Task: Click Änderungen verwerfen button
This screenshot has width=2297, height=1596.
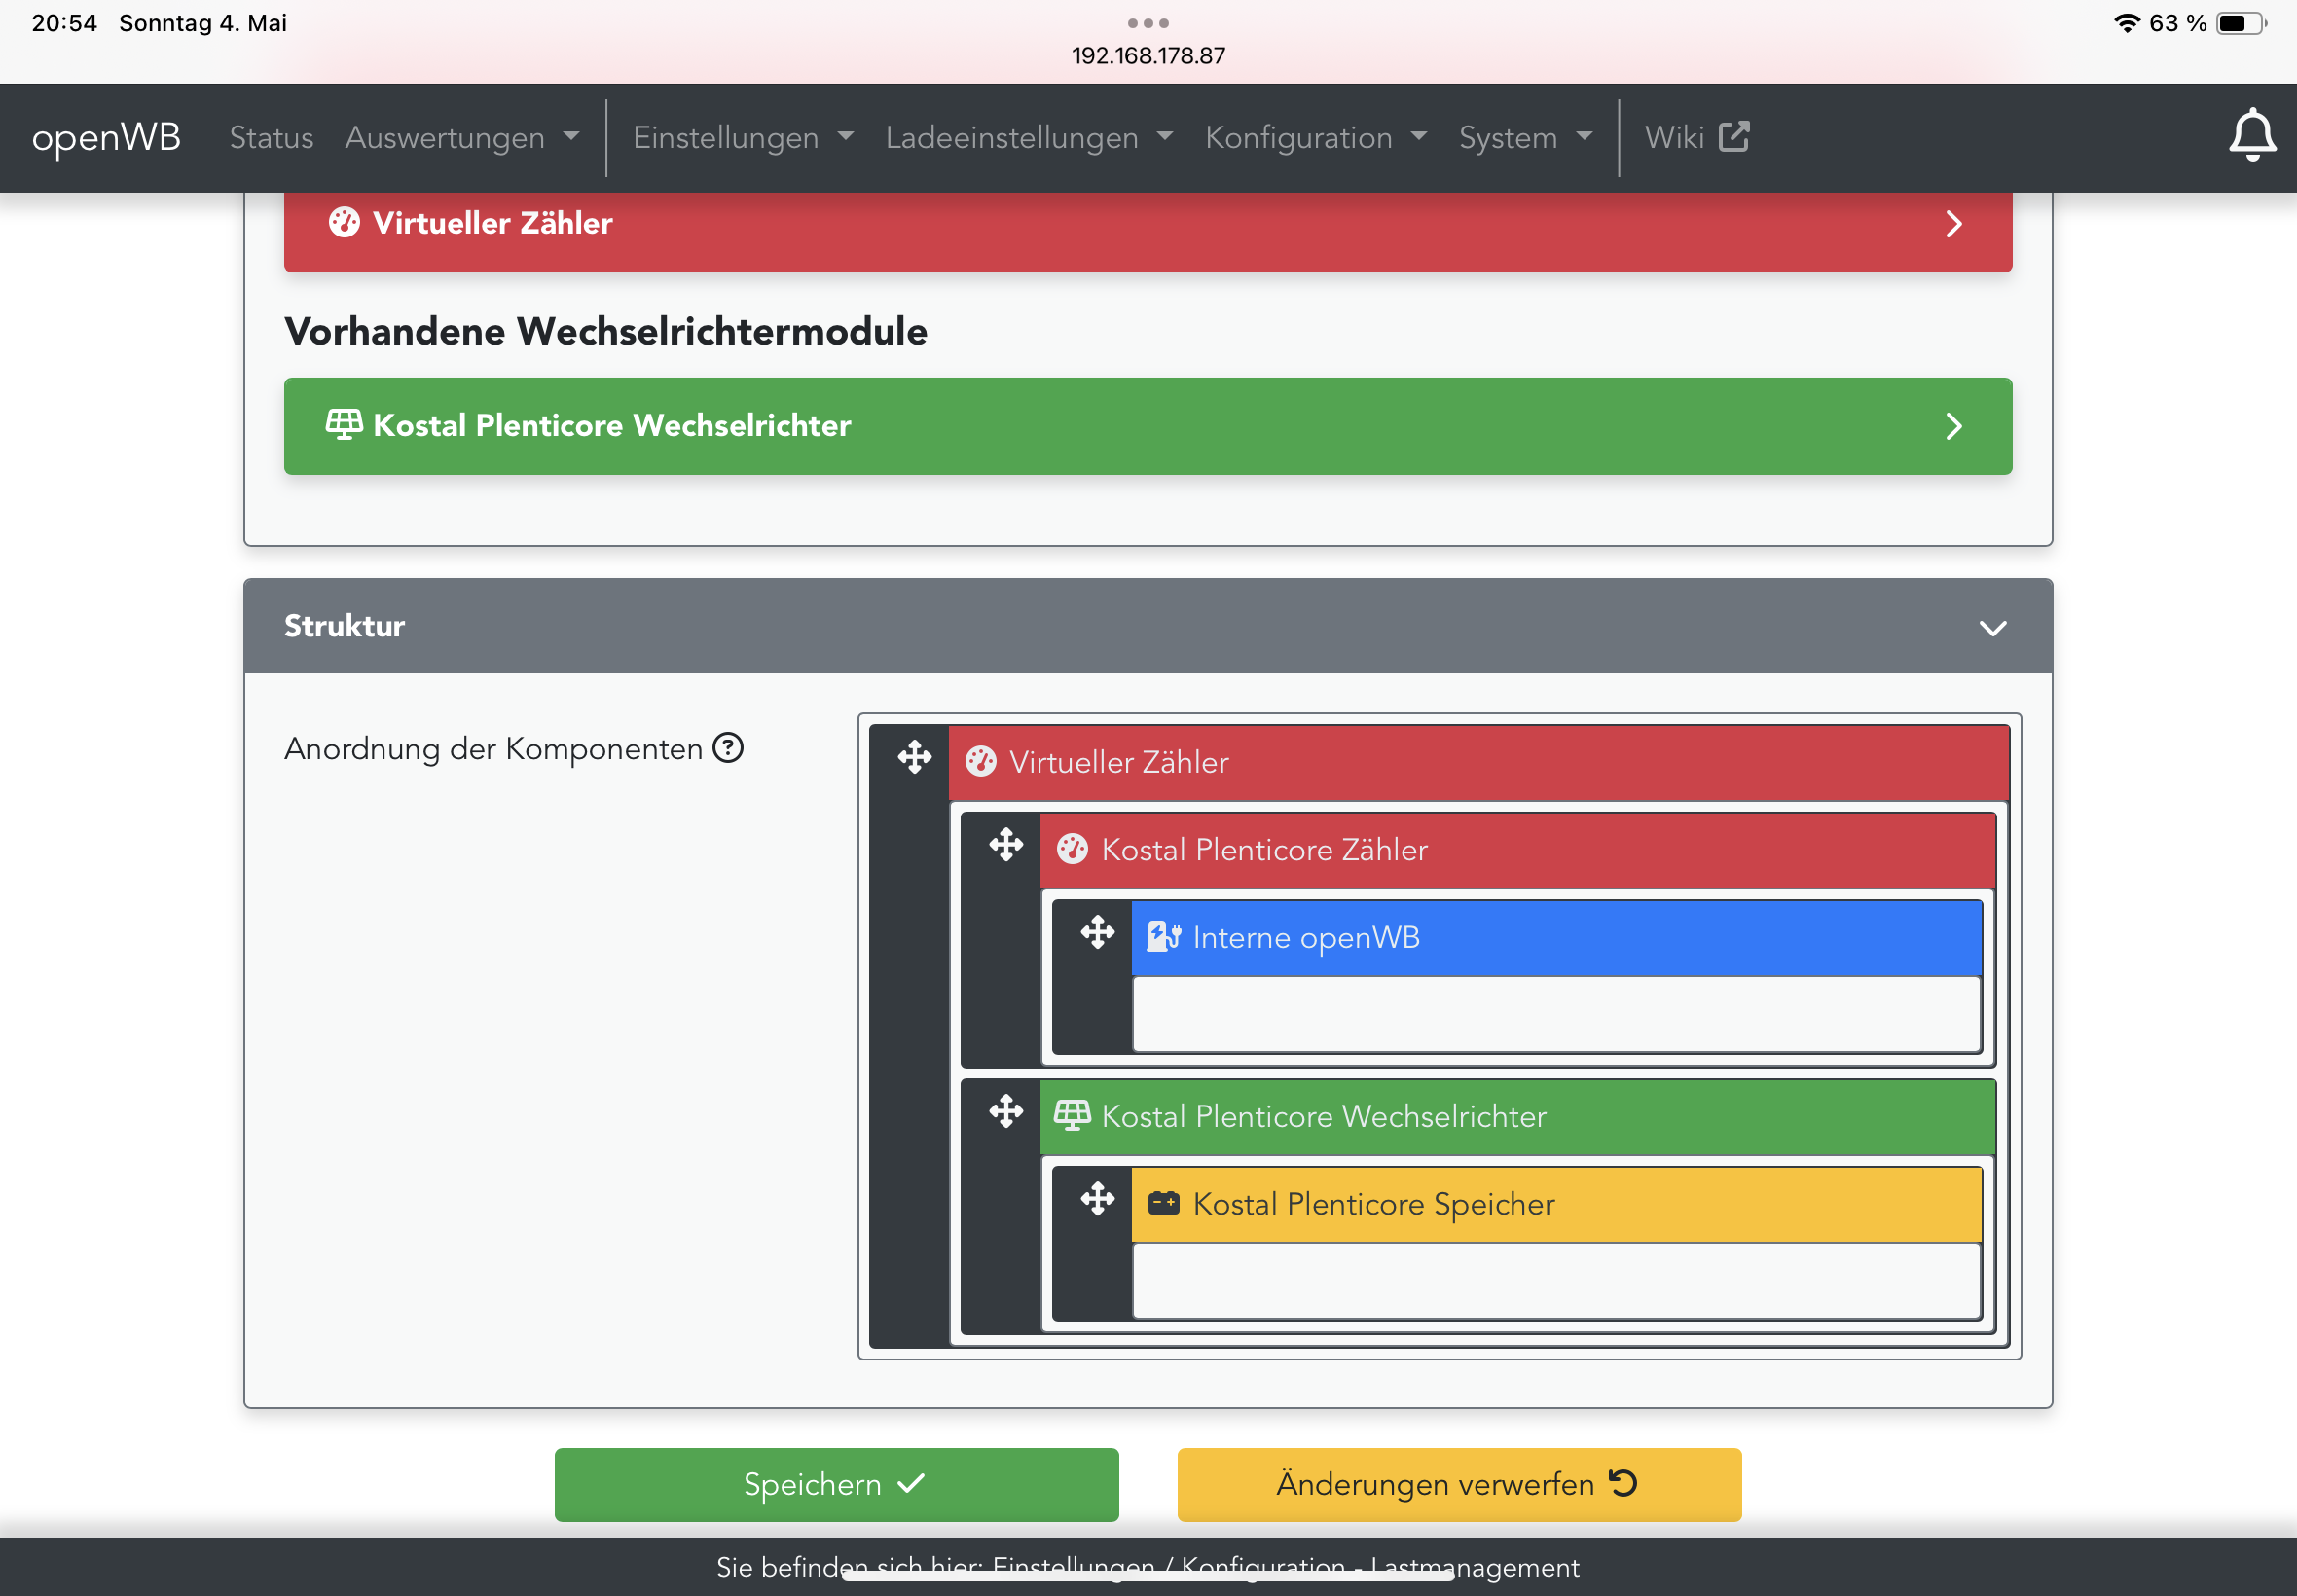Action: [1458, 1484]
